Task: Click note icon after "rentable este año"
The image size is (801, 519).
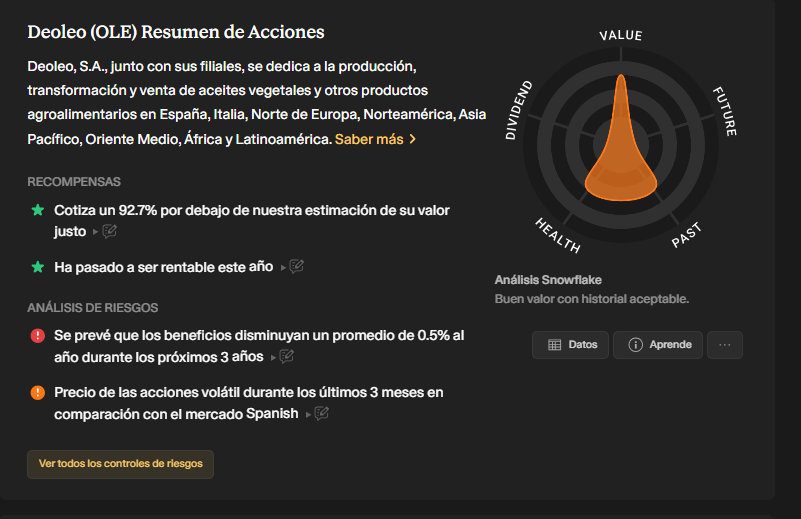Action: pos(297,267)
